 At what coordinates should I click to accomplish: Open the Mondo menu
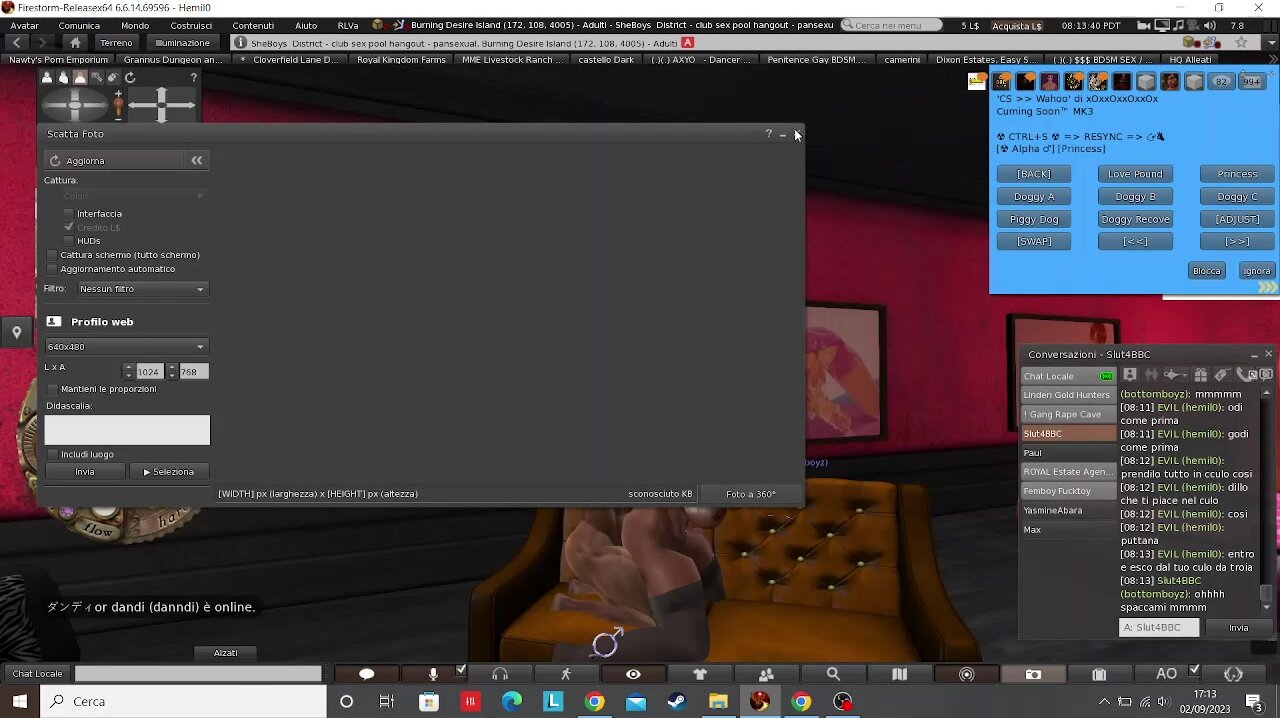tap(135, 25)
